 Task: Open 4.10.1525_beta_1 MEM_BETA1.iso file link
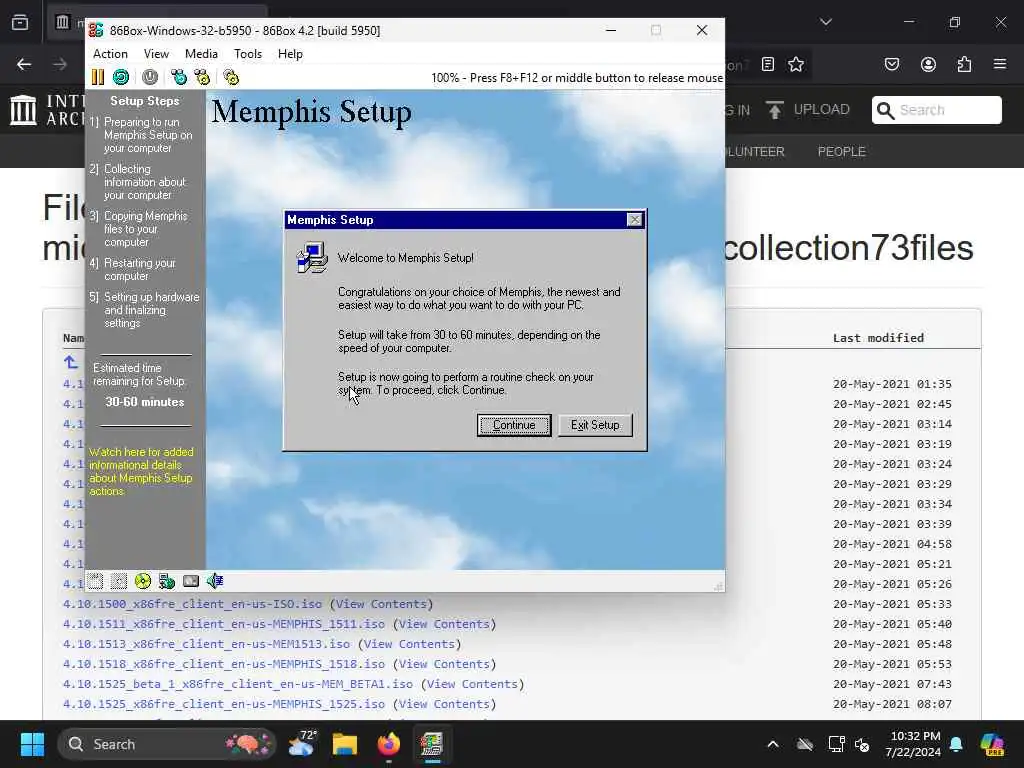pos(238,684)
